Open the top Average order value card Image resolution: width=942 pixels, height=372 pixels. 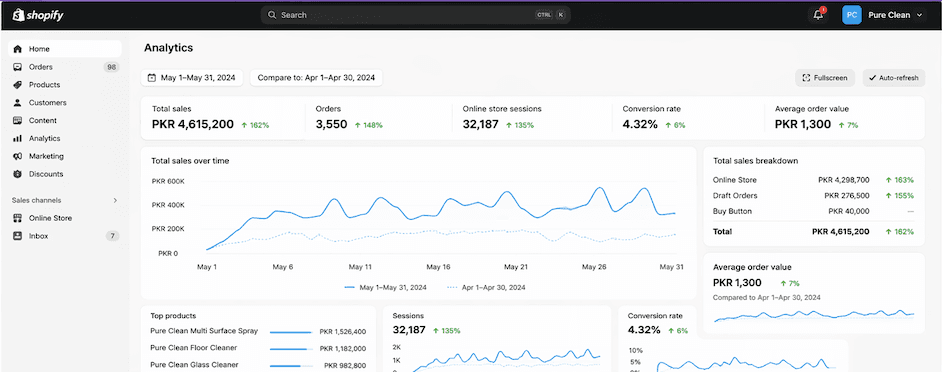(845, 118)
